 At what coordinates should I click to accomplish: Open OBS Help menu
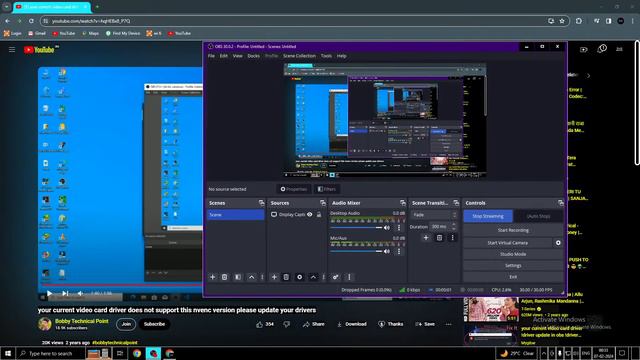(x=342, y=56)
